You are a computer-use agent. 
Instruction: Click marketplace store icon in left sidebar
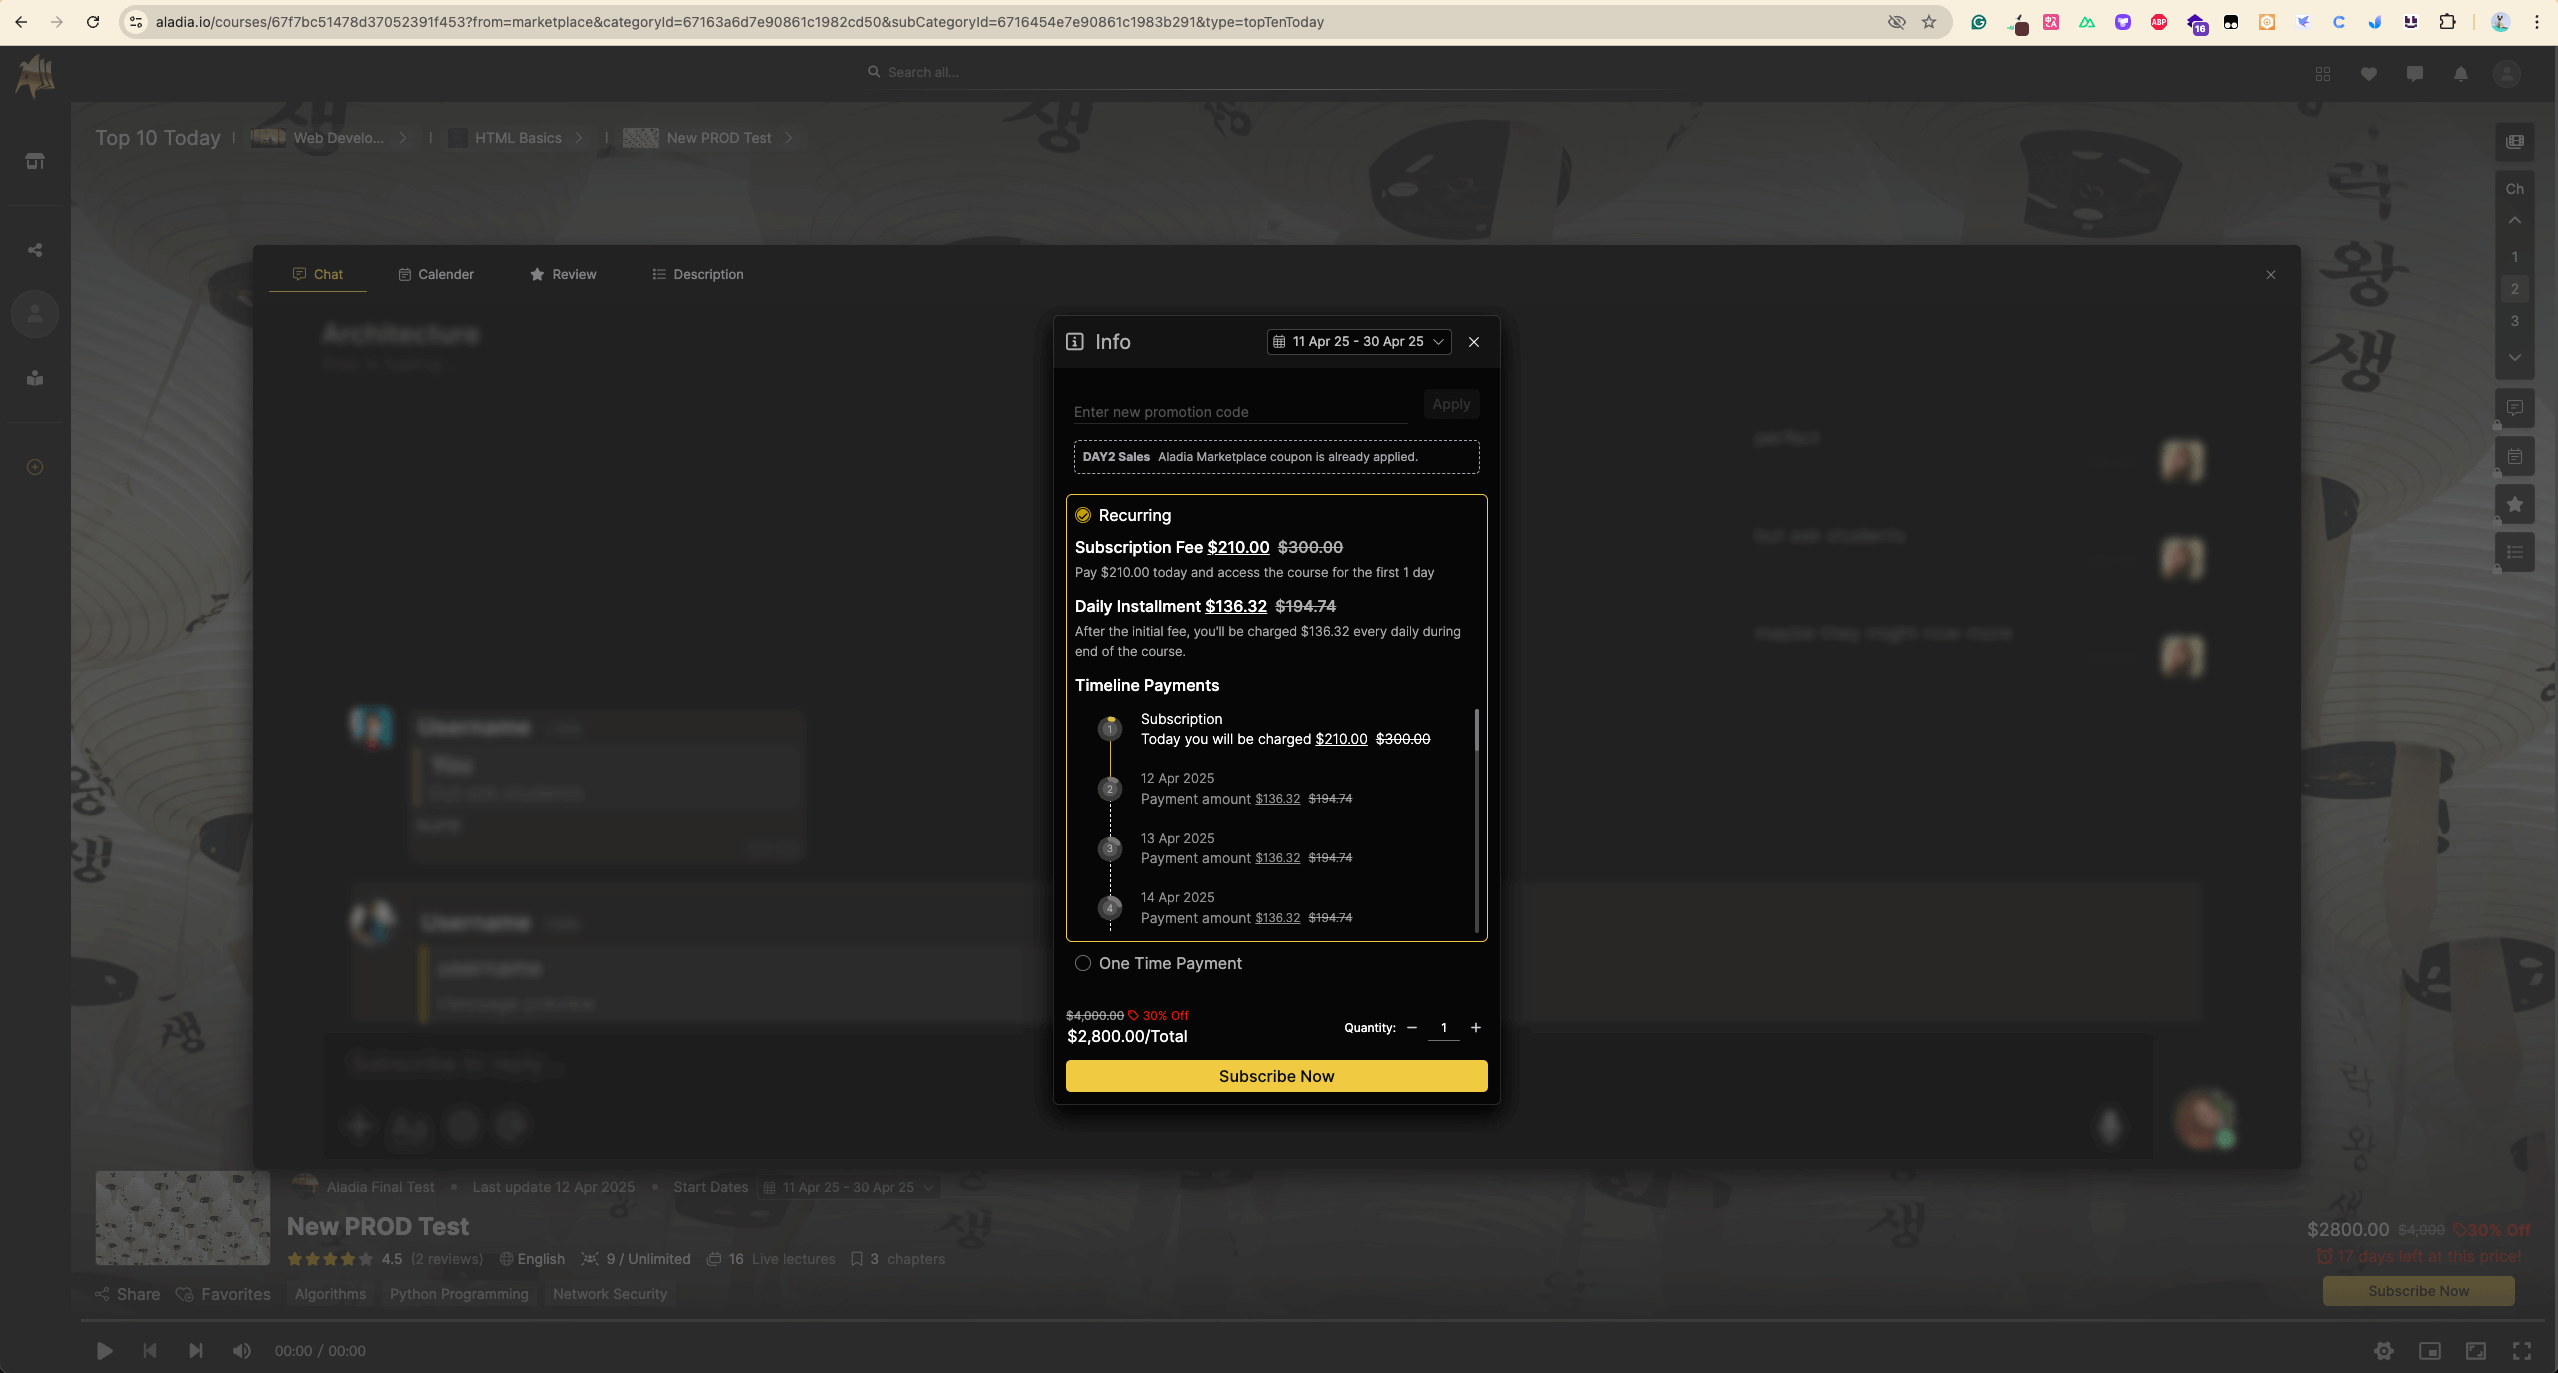point(35,161)
